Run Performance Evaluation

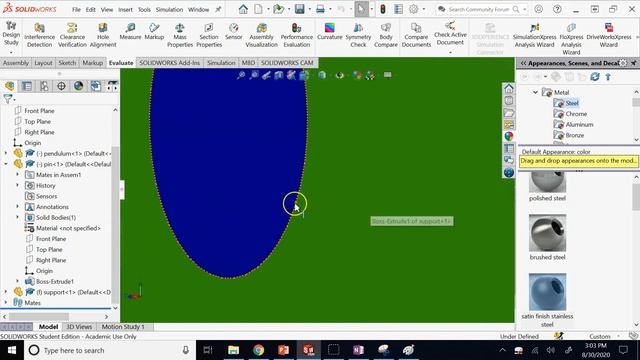297,35
